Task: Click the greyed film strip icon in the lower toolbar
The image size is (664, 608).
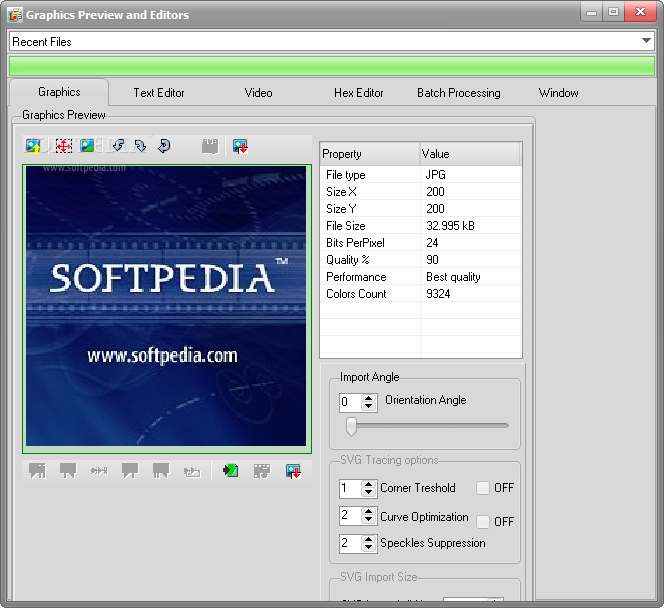Action: 262,471
